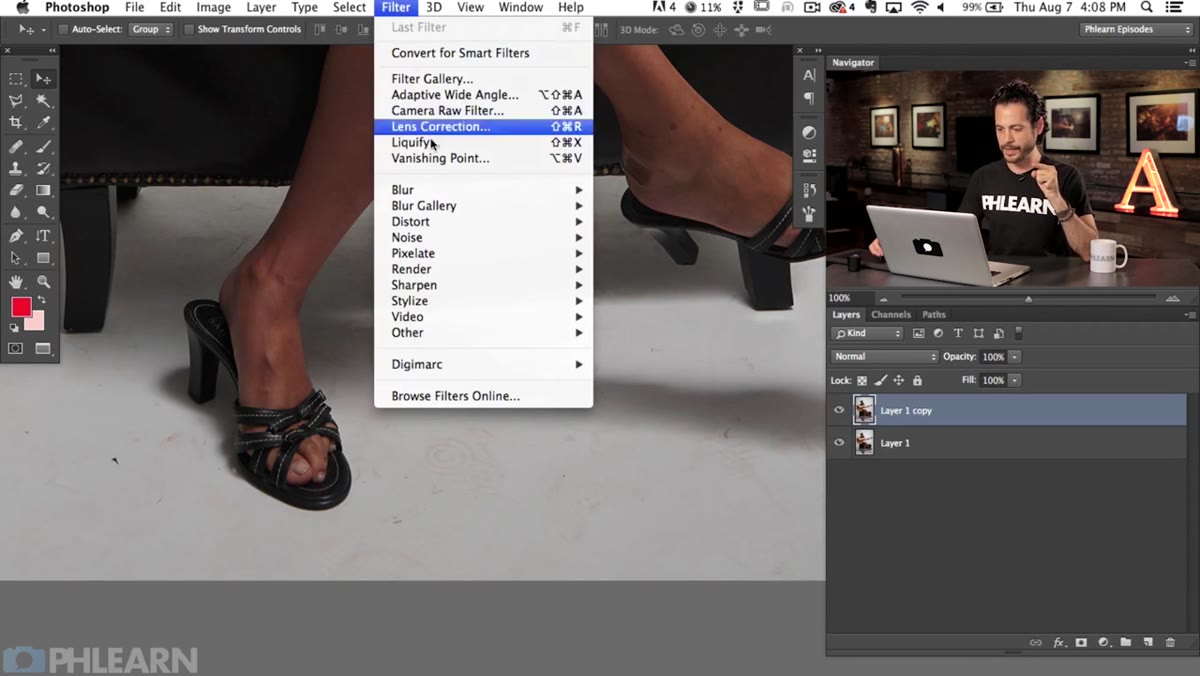Select the Crop tool
Image resolution: width=1200 pixels, height=676 pixels.
(x=16, y=123)
